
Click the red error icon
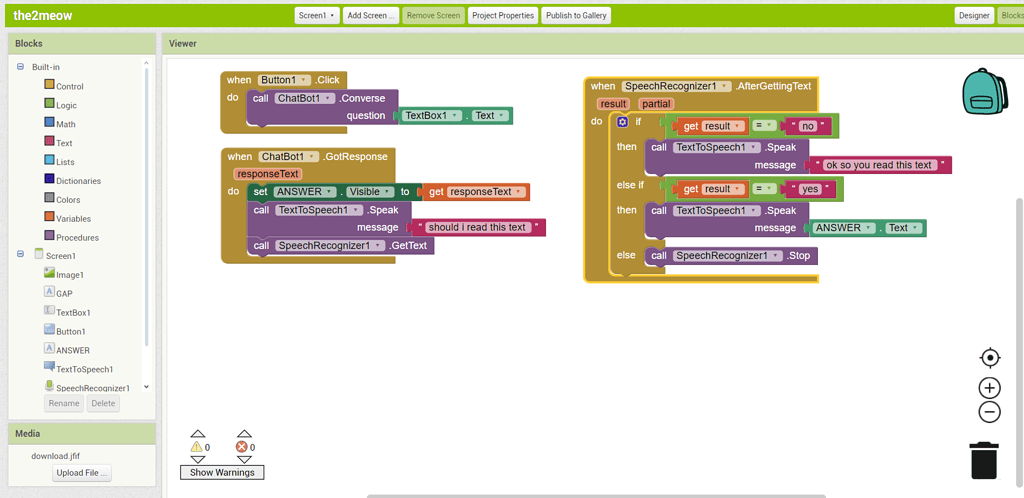[242, 447]
